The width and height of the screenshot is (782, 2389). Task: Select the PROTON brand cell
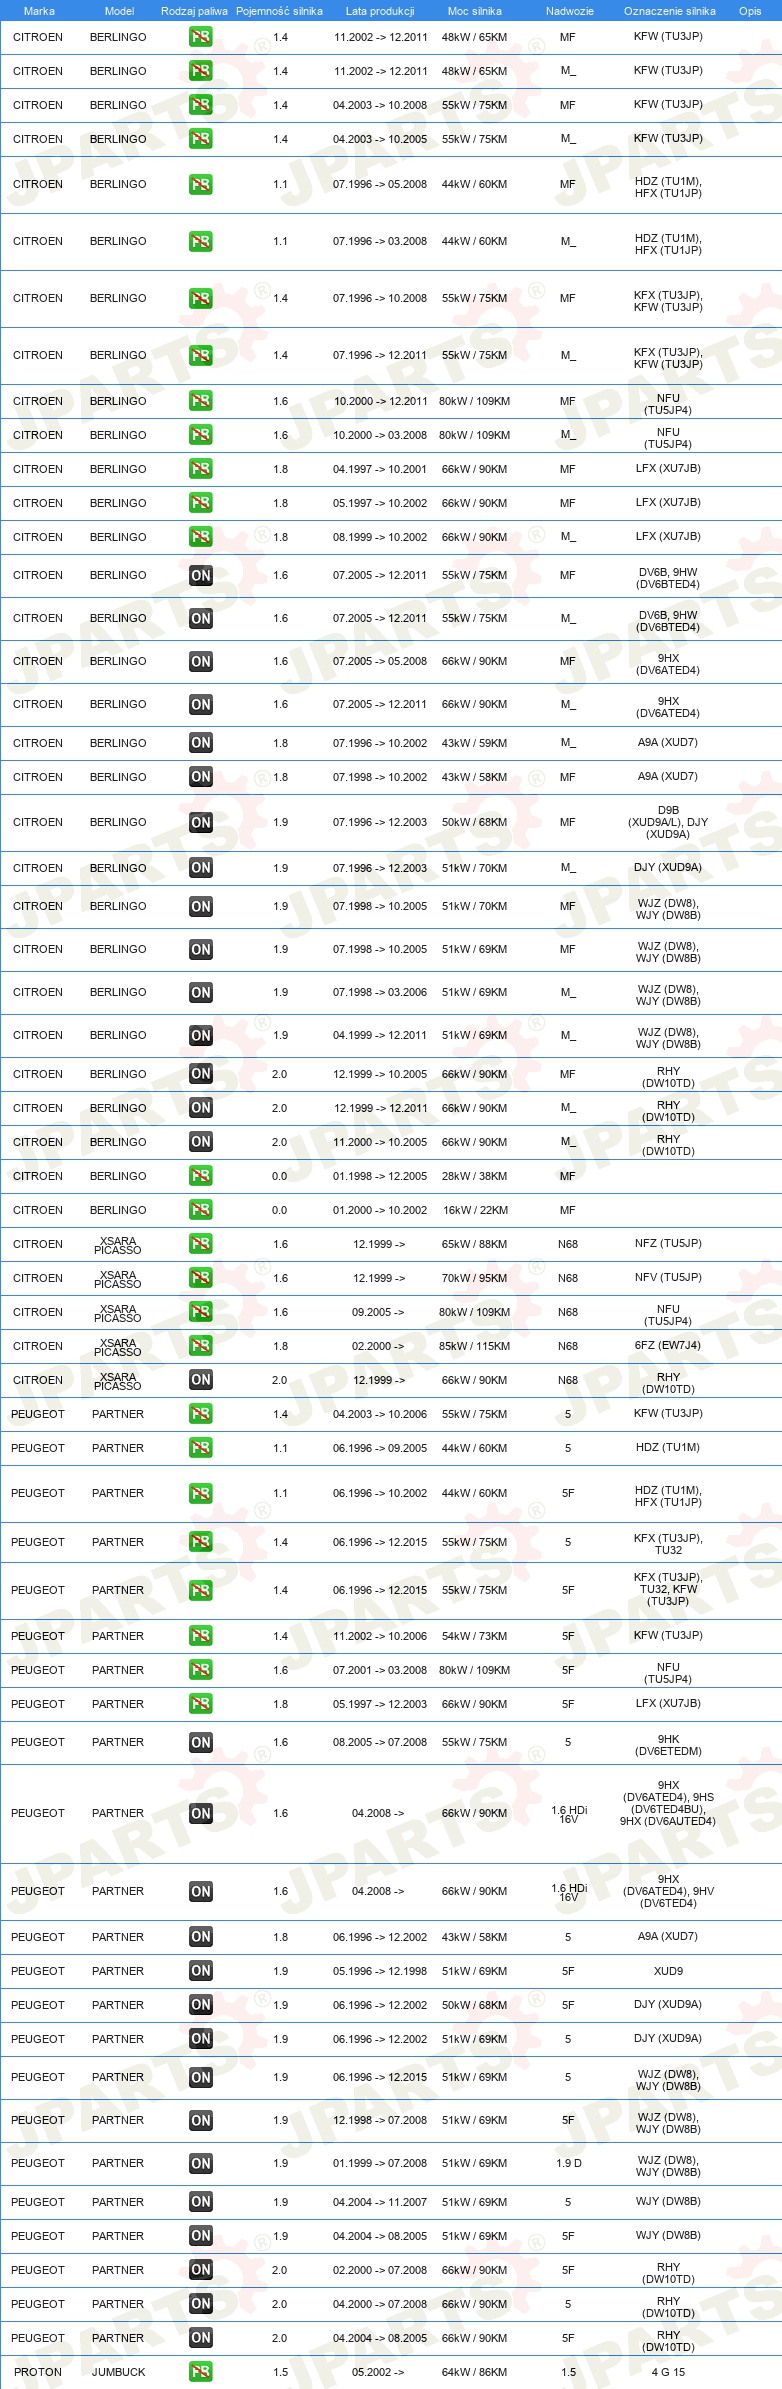[38, 2371]
